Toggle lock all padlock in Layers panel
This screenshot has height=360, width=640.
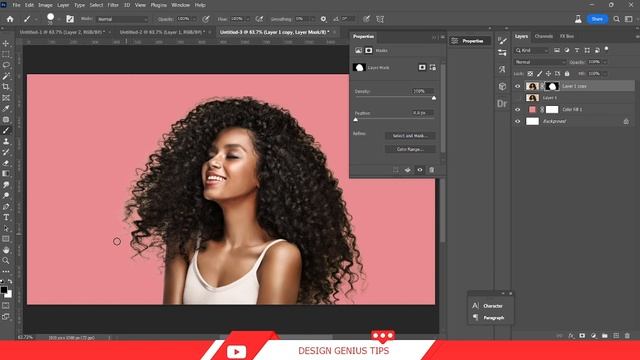coord(567,74)
